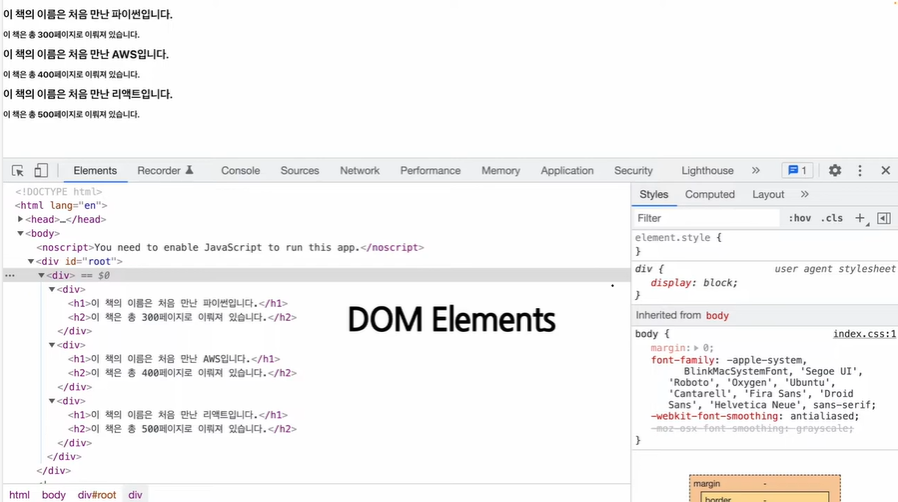
Task: Click body in the breadcrumb bar
Action: point(54,495)
